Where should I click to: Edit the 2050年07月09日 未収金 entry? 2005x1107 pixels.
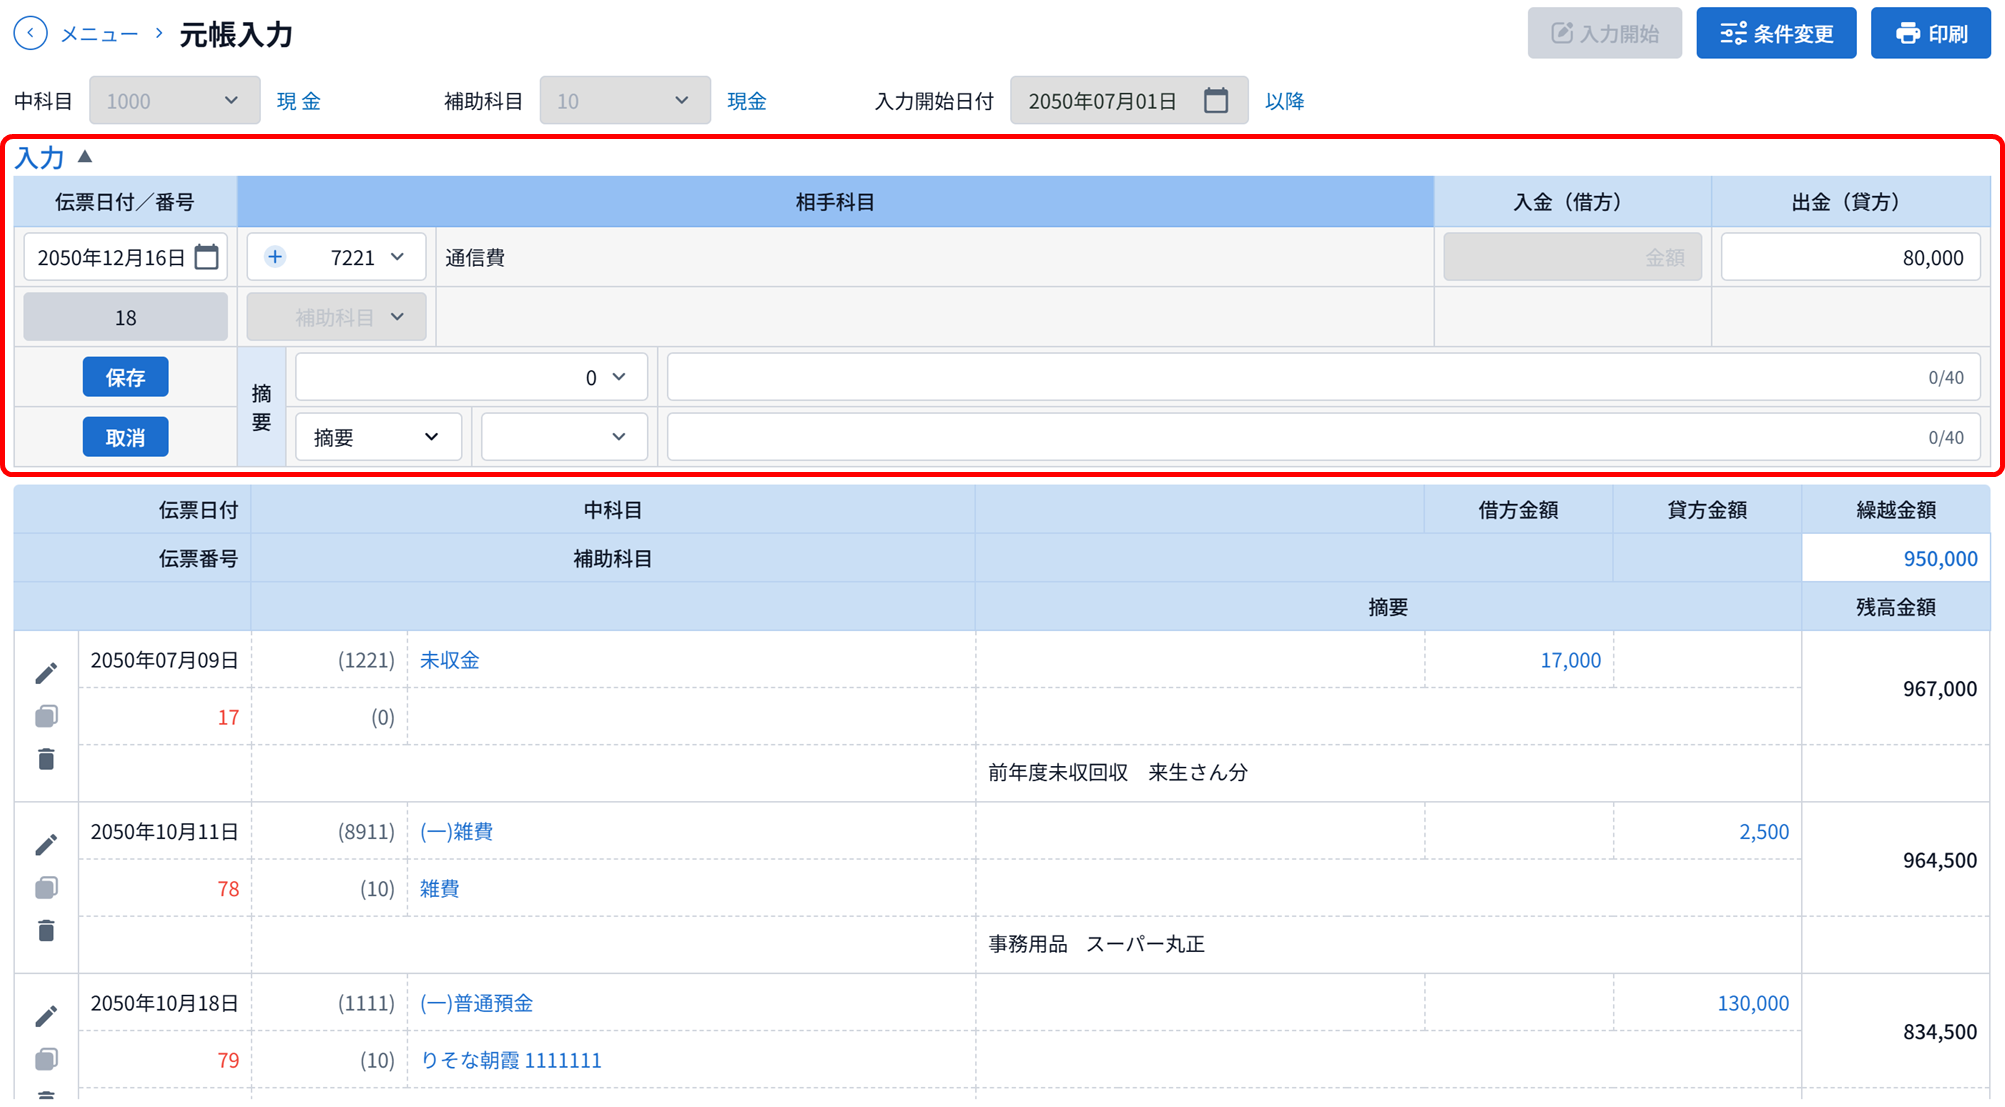[46, 673]
